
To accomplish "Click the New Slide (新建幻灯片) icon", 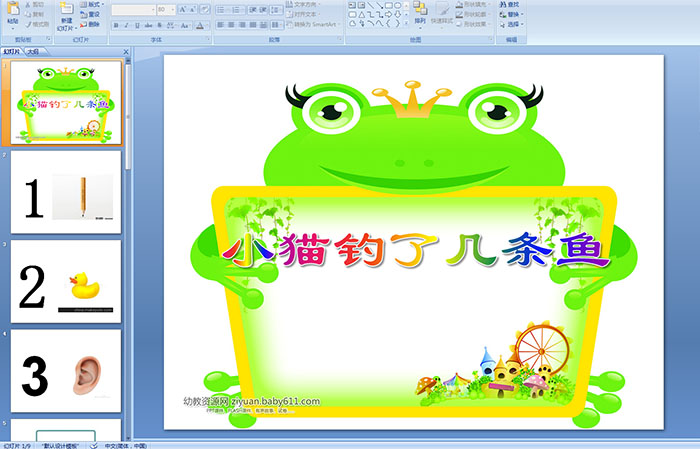I will (67, 8).
